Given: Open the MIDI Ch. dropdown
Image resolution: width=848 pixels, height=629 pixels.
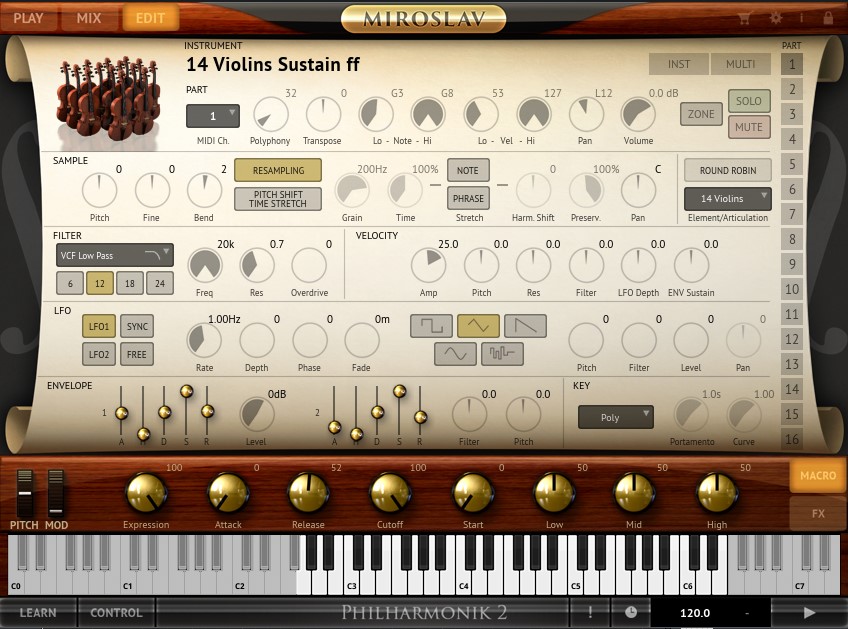Looking at the screenshot, I should click(213, 116).
